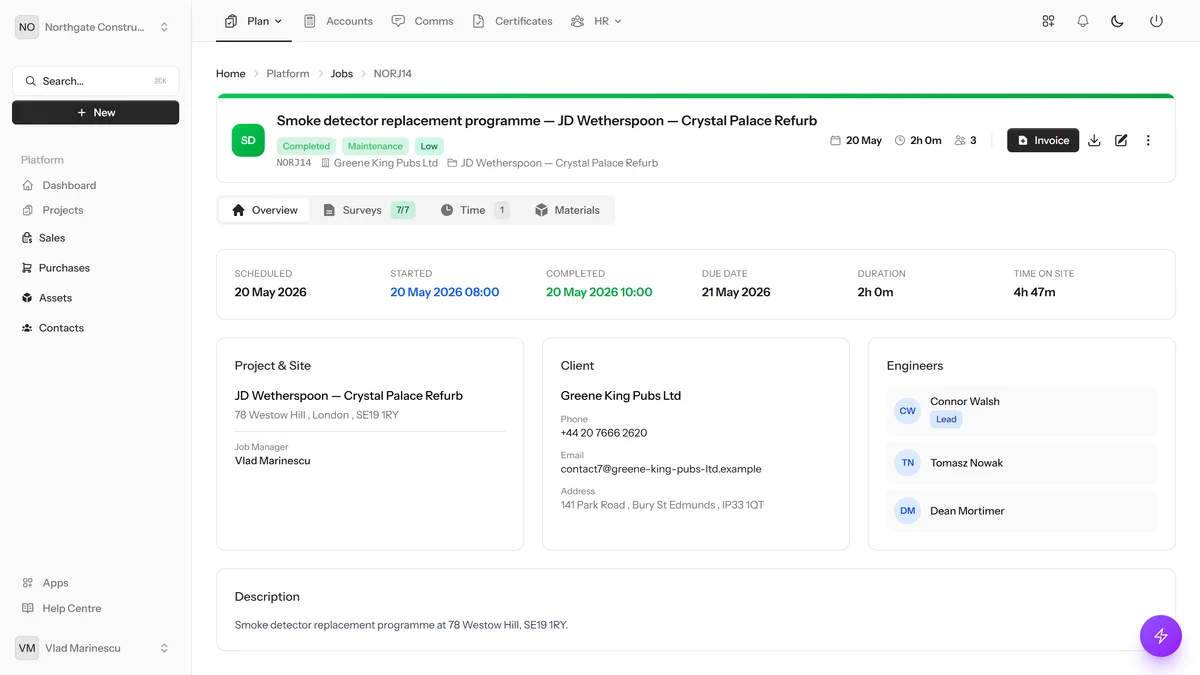The height and width of the screenshot is (675, 1200).
Task: Click the completed time 20 May 2026 10:00
Action: tap(599, 292)
